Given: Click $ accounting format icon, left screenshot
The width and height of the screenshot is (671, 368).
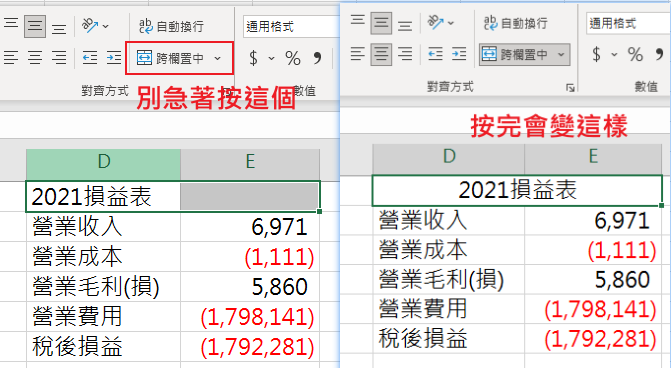Looking at the screenshot, I should 253,58.
